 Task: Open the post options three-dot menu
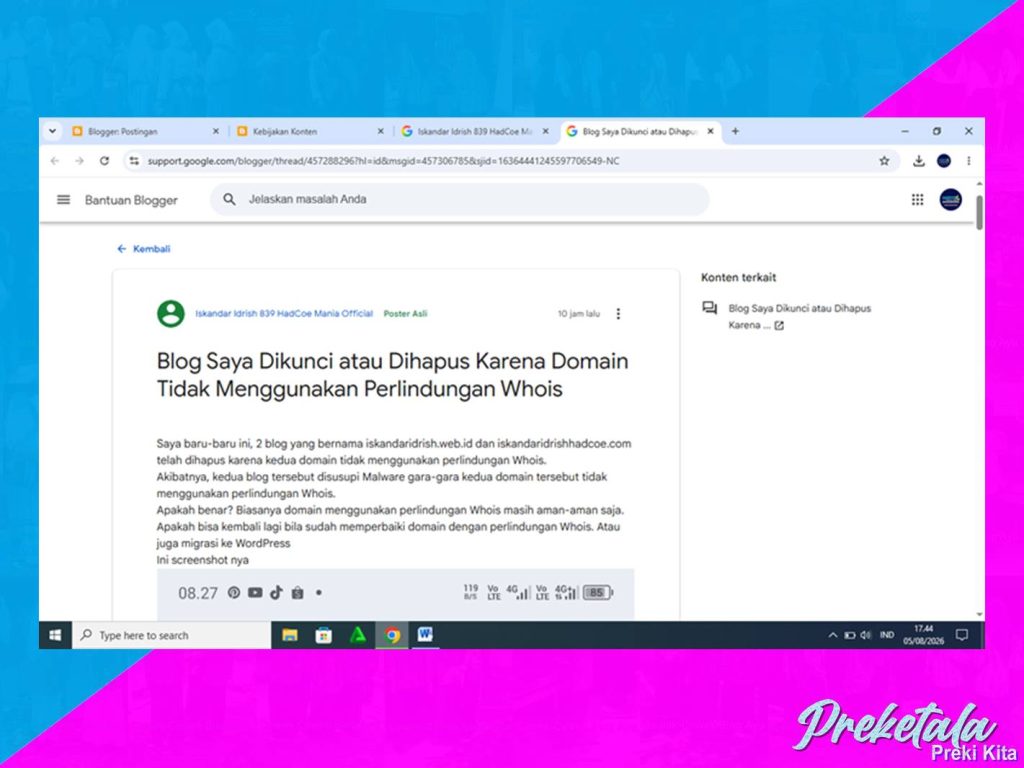618,314
